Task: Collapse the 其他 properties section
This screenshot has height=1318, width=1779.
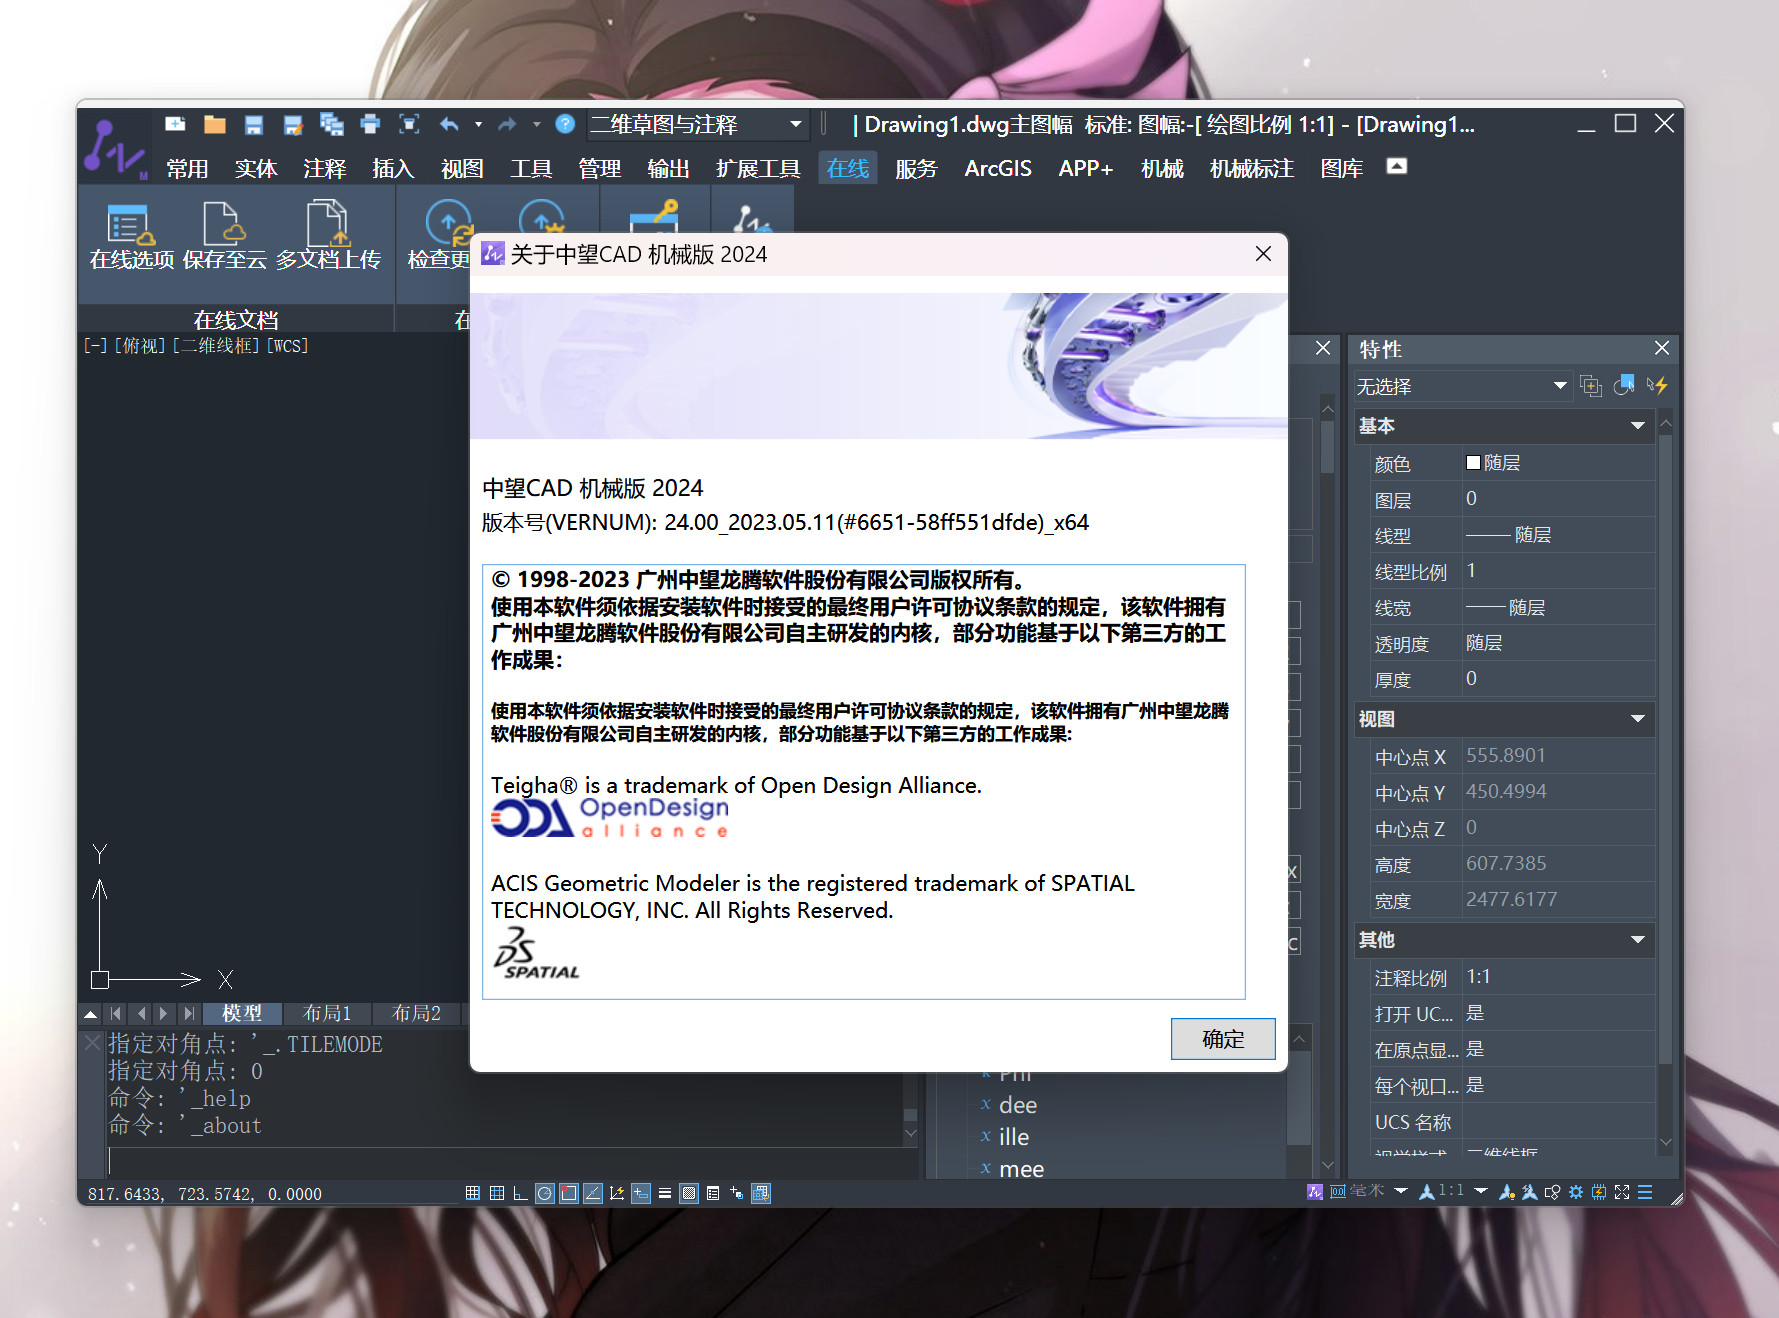Action: tap(1638, 940)
